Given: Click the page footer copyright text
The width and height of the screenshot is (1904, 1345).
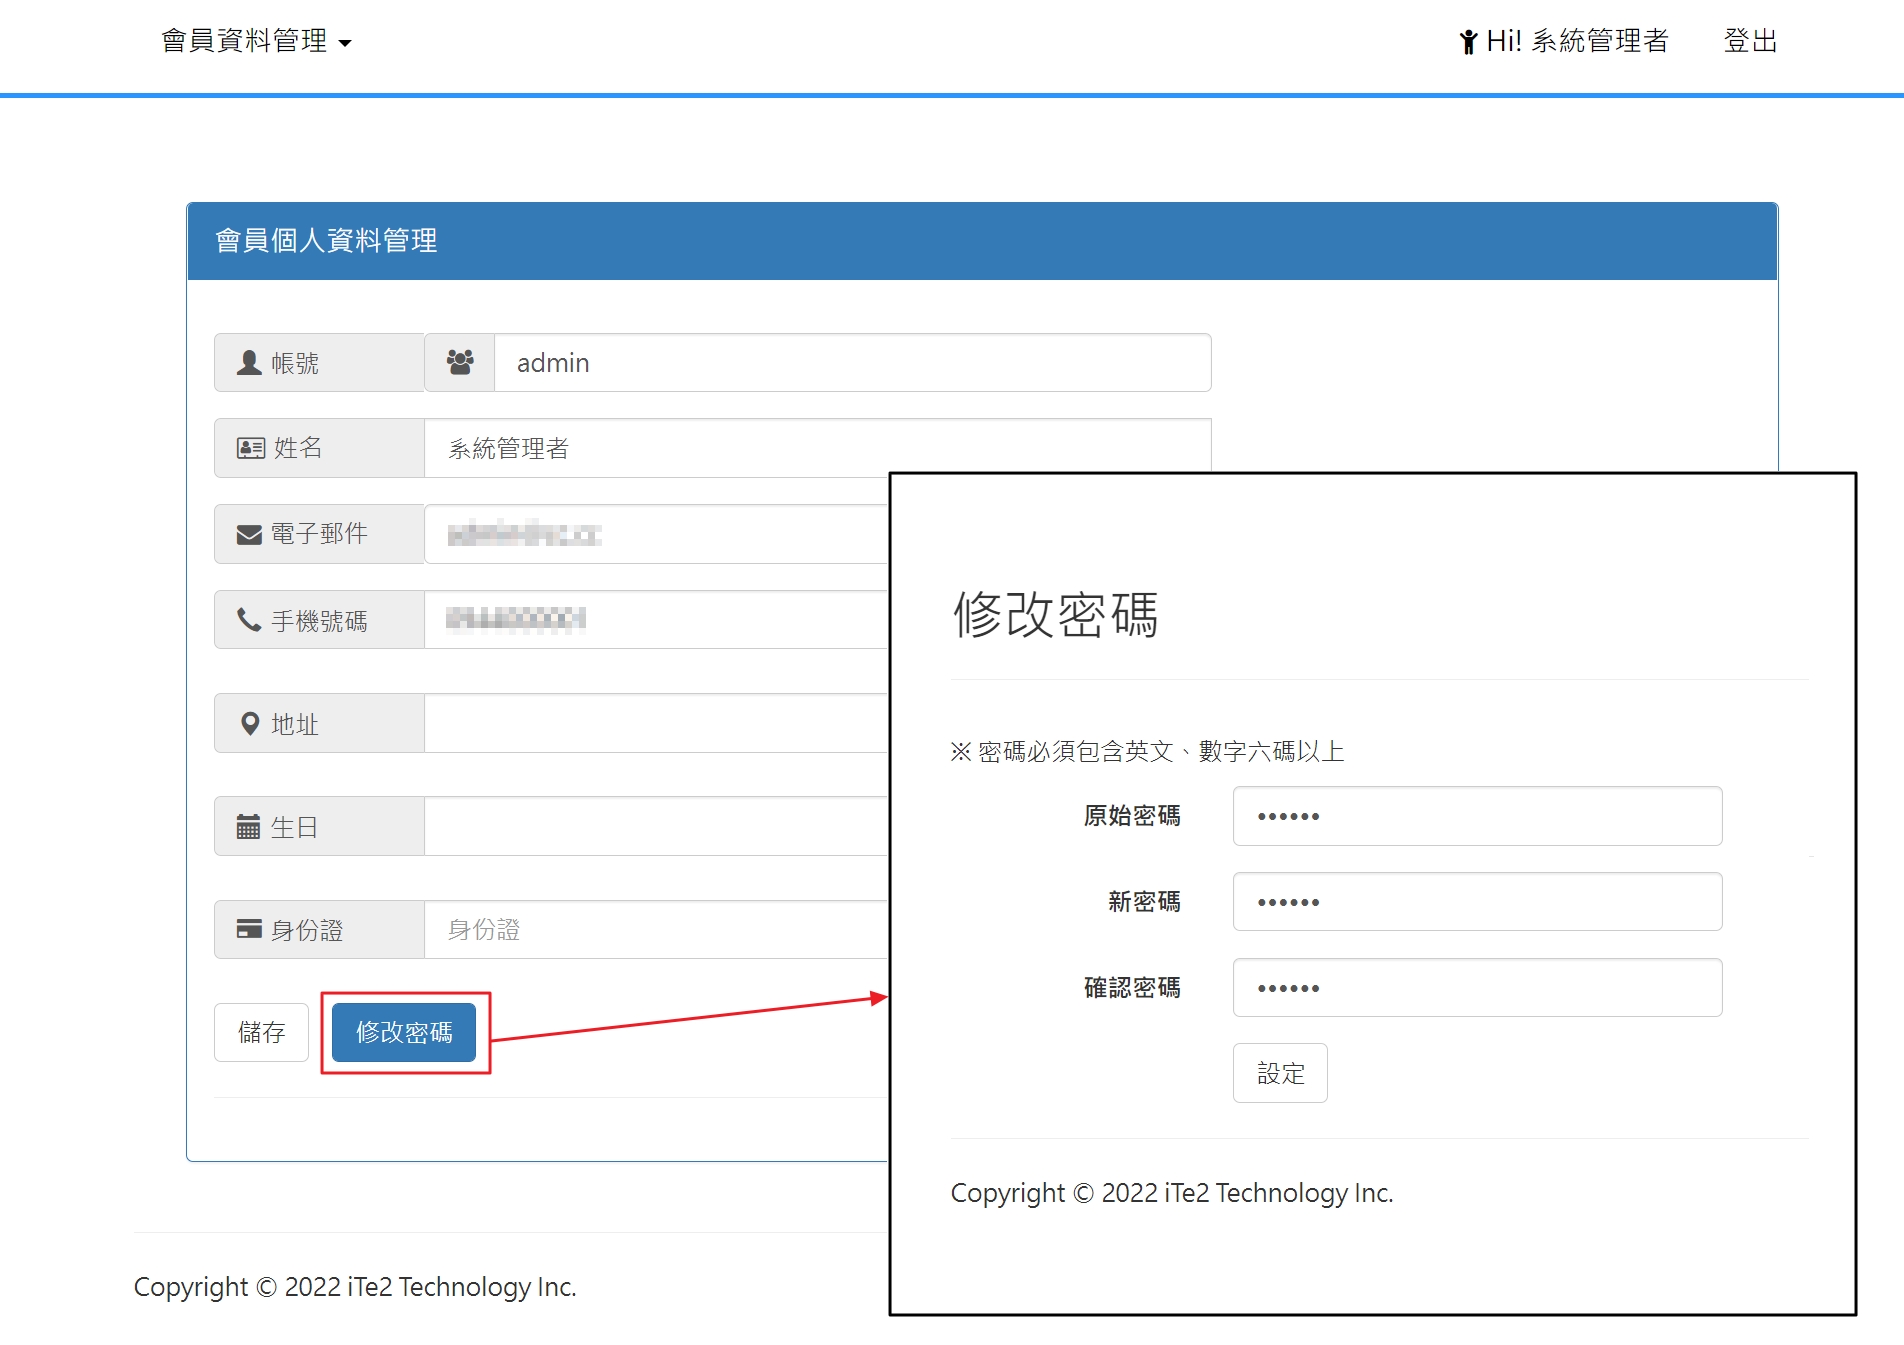Looking at the screenshot, I should [355, 1287].
